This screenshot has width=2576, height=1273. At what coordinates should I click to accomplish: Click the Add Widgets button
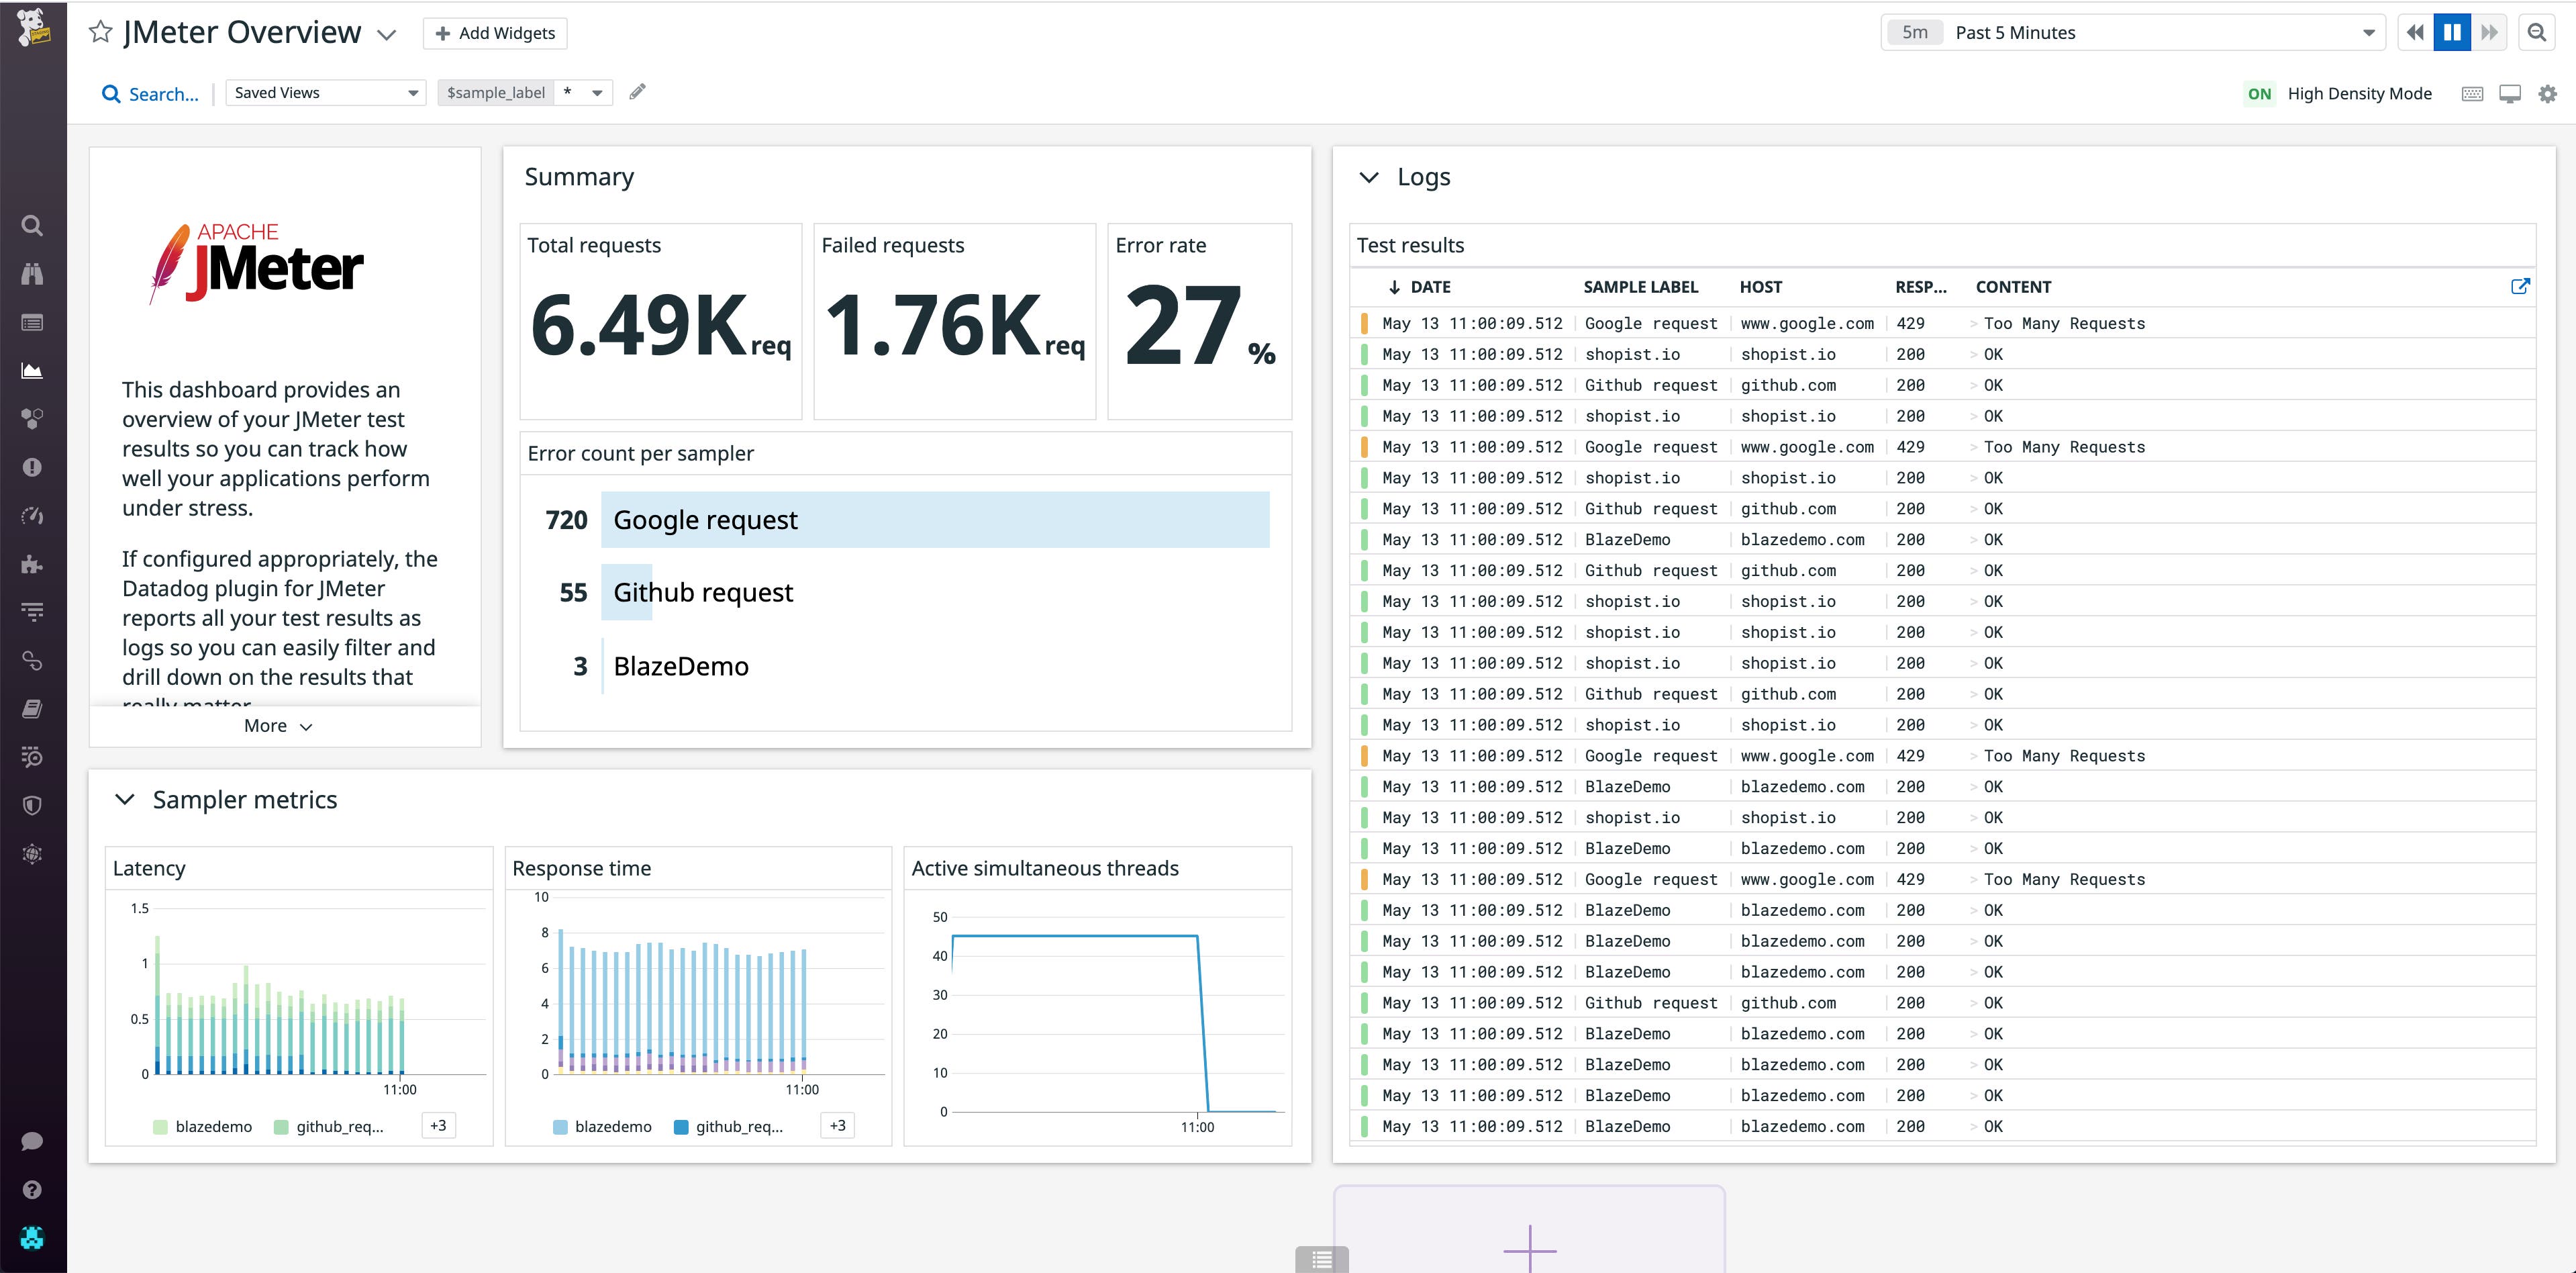(x=495, y=33)
